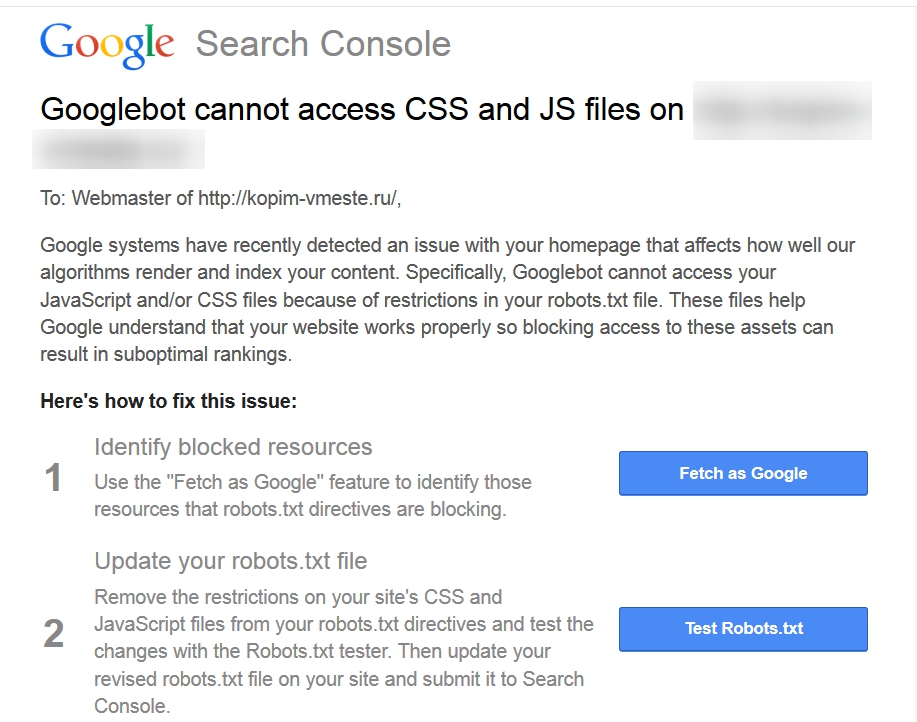Select the large step number 1
Screen dimensions: 917x722
[x=54, y=478]
